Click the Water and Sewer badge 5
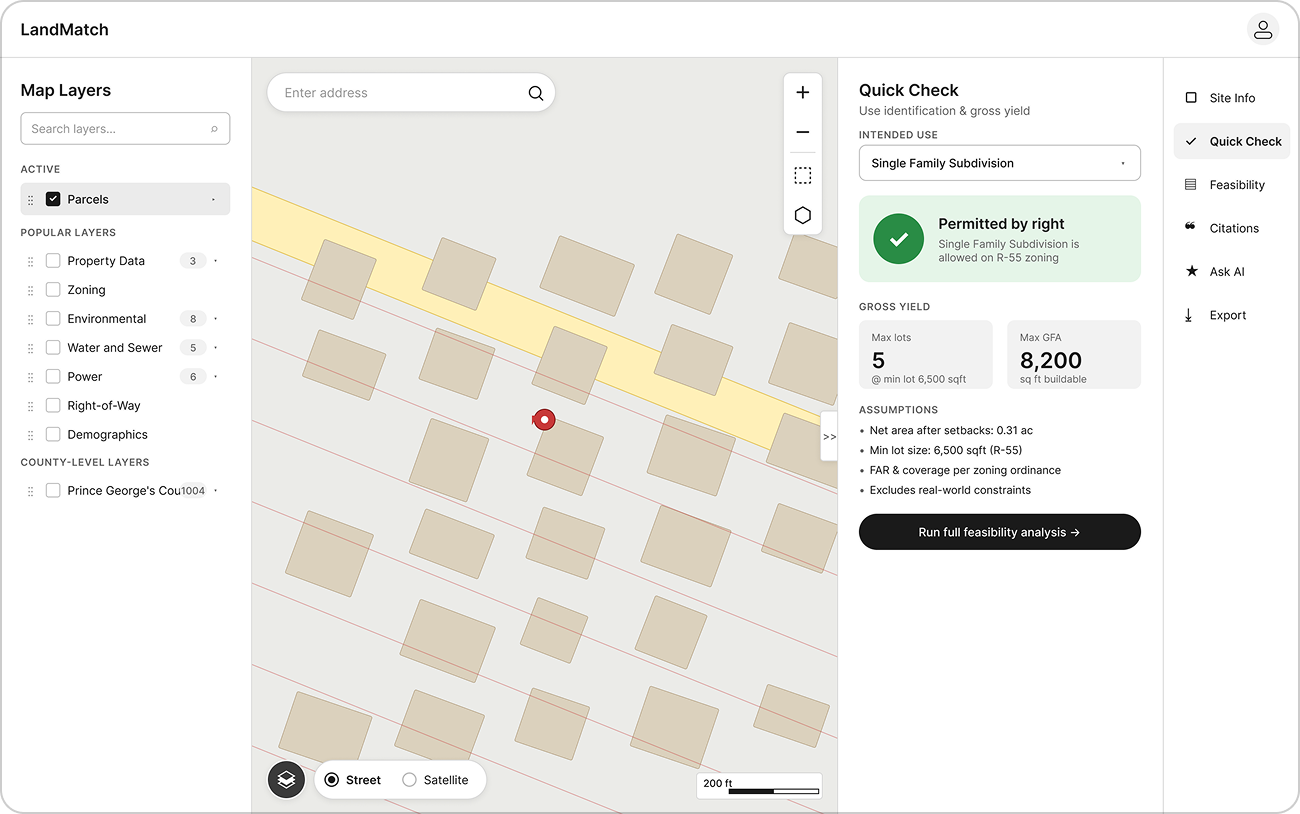This screenshot has height=814, width=1300. tap(193, 348)
